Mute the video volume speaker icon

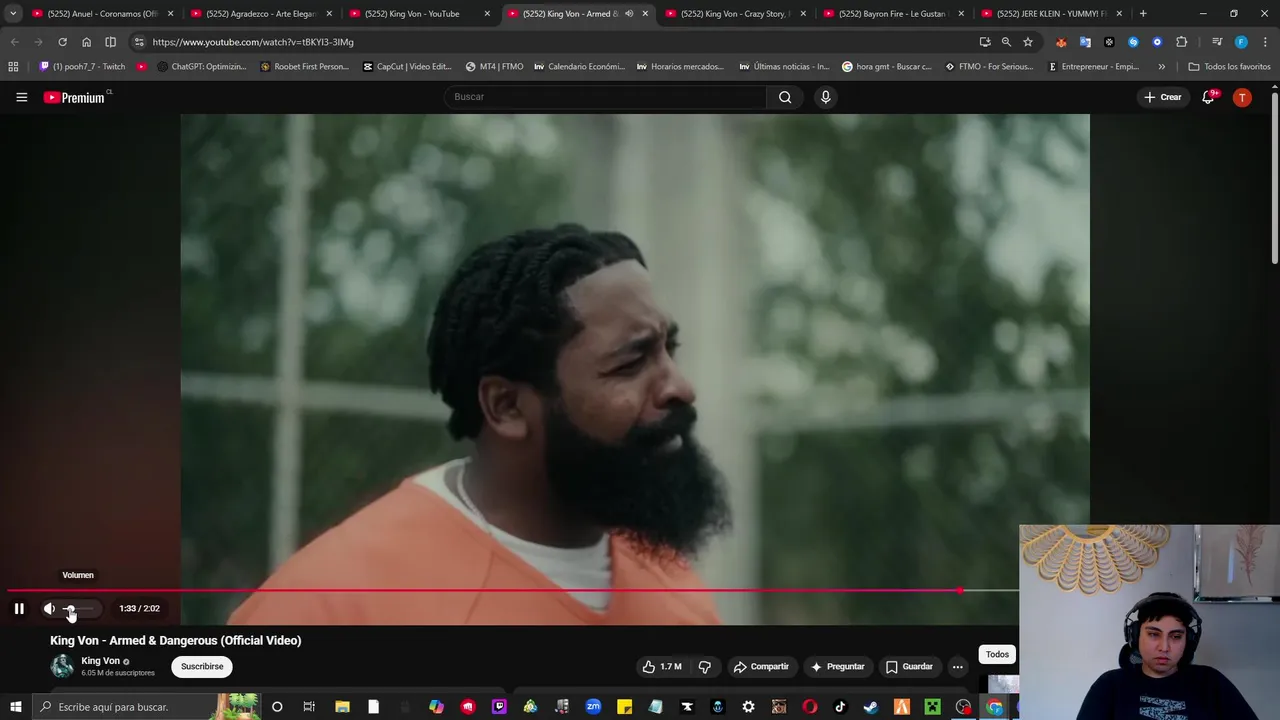[x=49, y=608]
